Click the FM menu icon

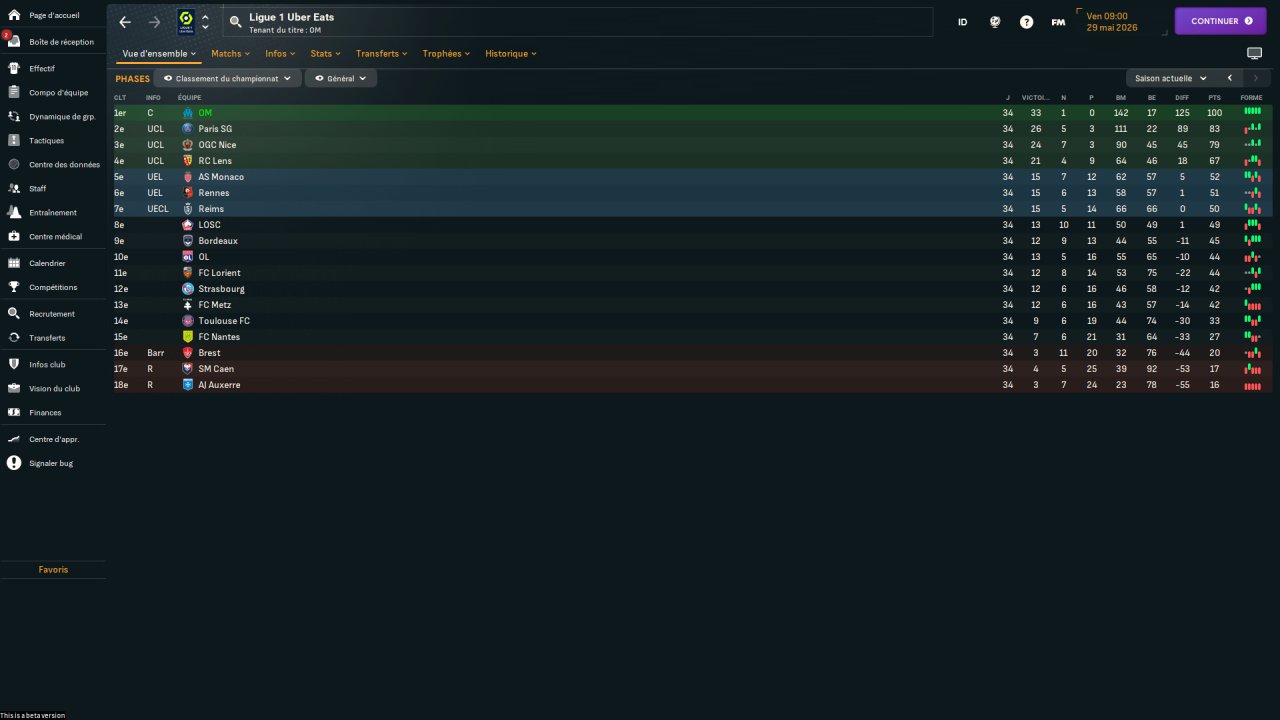click(x=1058, y=22)
